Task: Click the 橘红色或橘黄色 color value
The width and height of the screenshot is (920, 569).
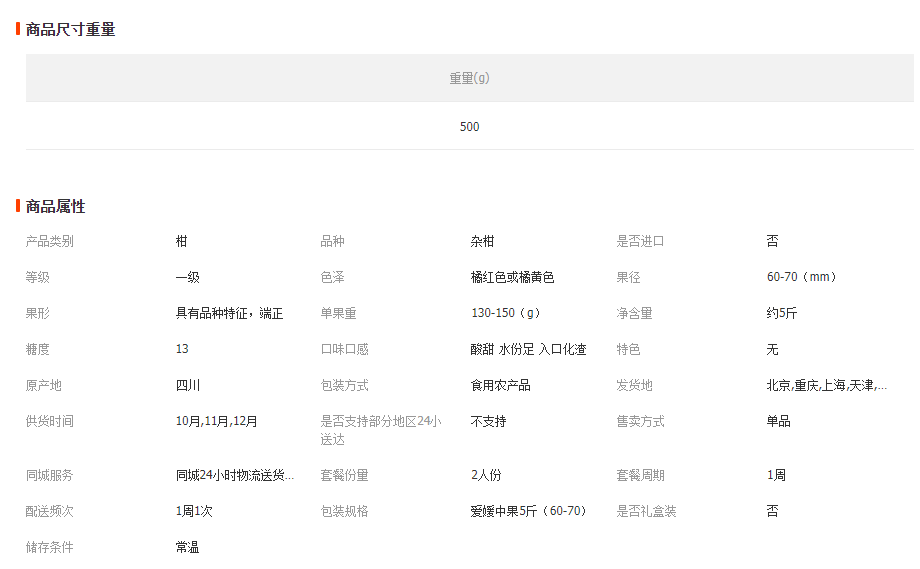Action: pyautogui.click(x=512, y=277)
